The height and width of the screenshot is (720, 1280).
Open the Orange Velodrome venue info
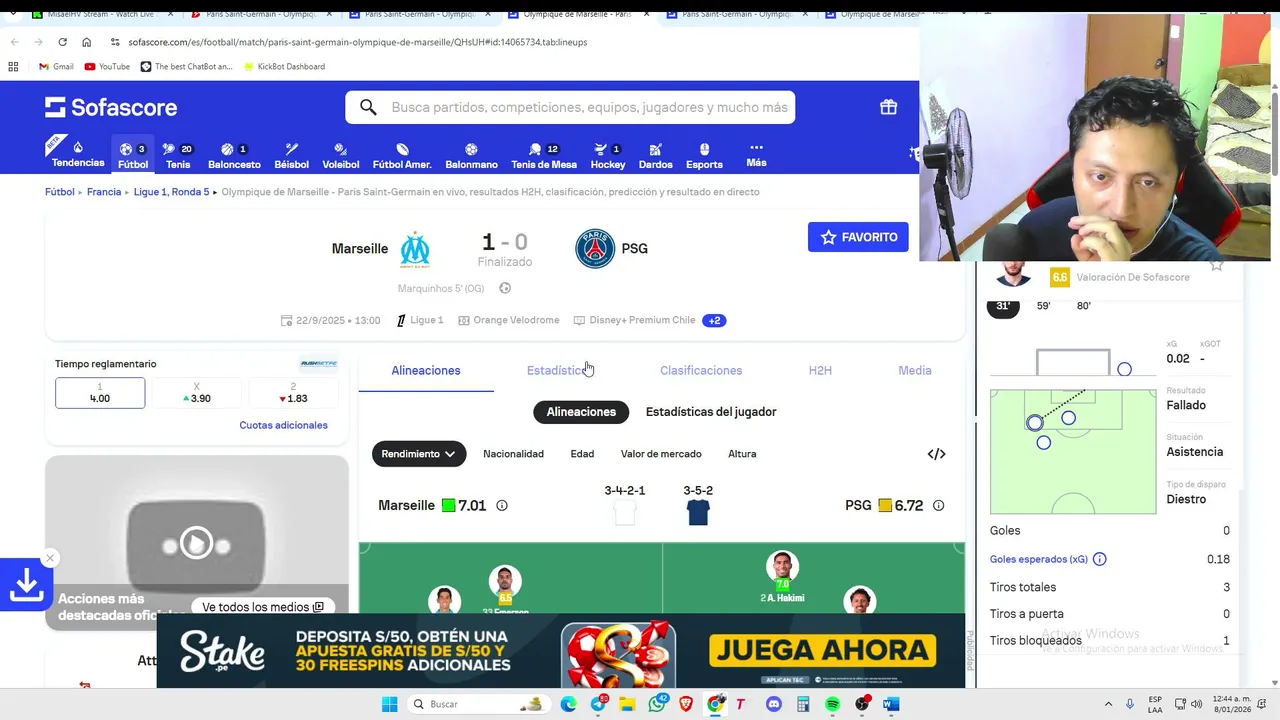(x=509, y=320)
